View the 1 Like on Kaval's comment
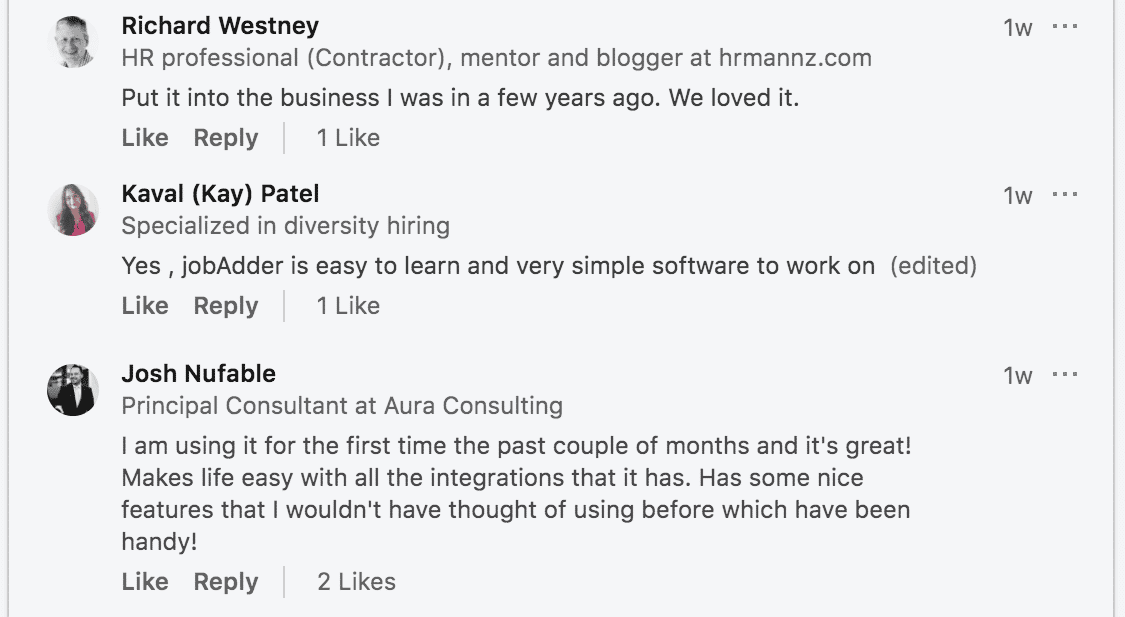This screenshot has height=617, width=1125. tap(348, 306)
